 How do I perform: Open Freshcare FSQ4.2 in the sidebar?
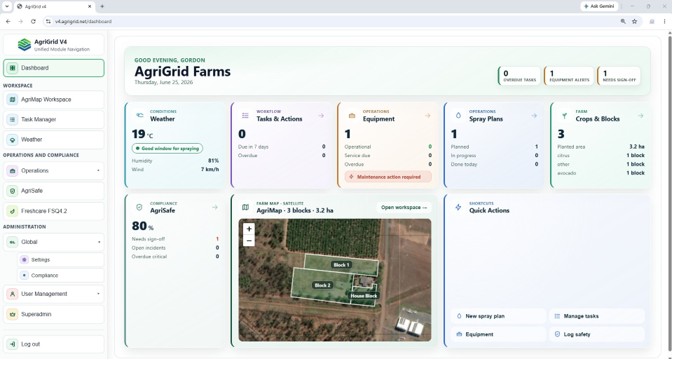click(x=54, y=211)
